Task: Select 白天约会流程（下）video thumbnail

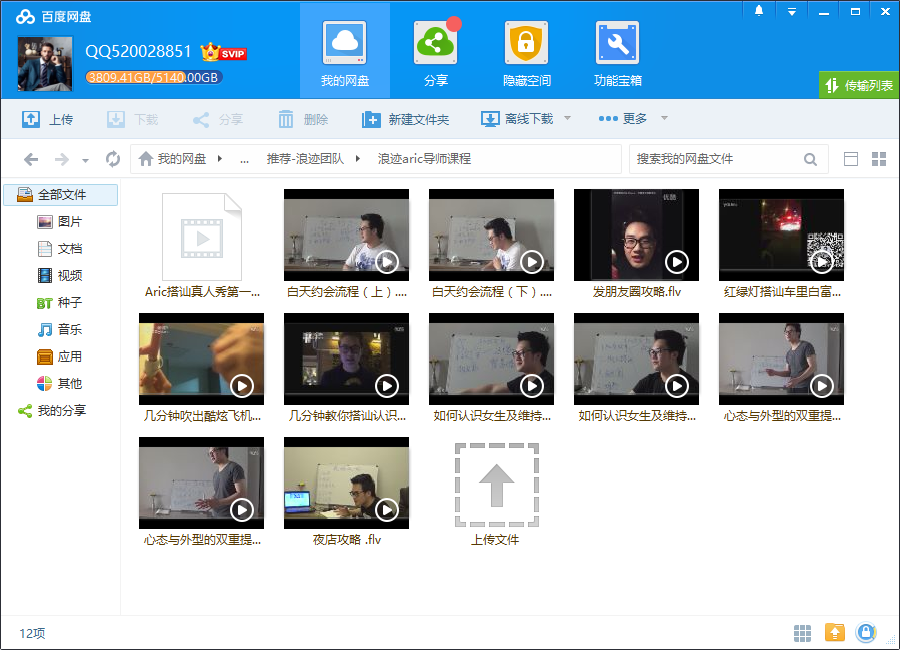Action: [491, 235]
